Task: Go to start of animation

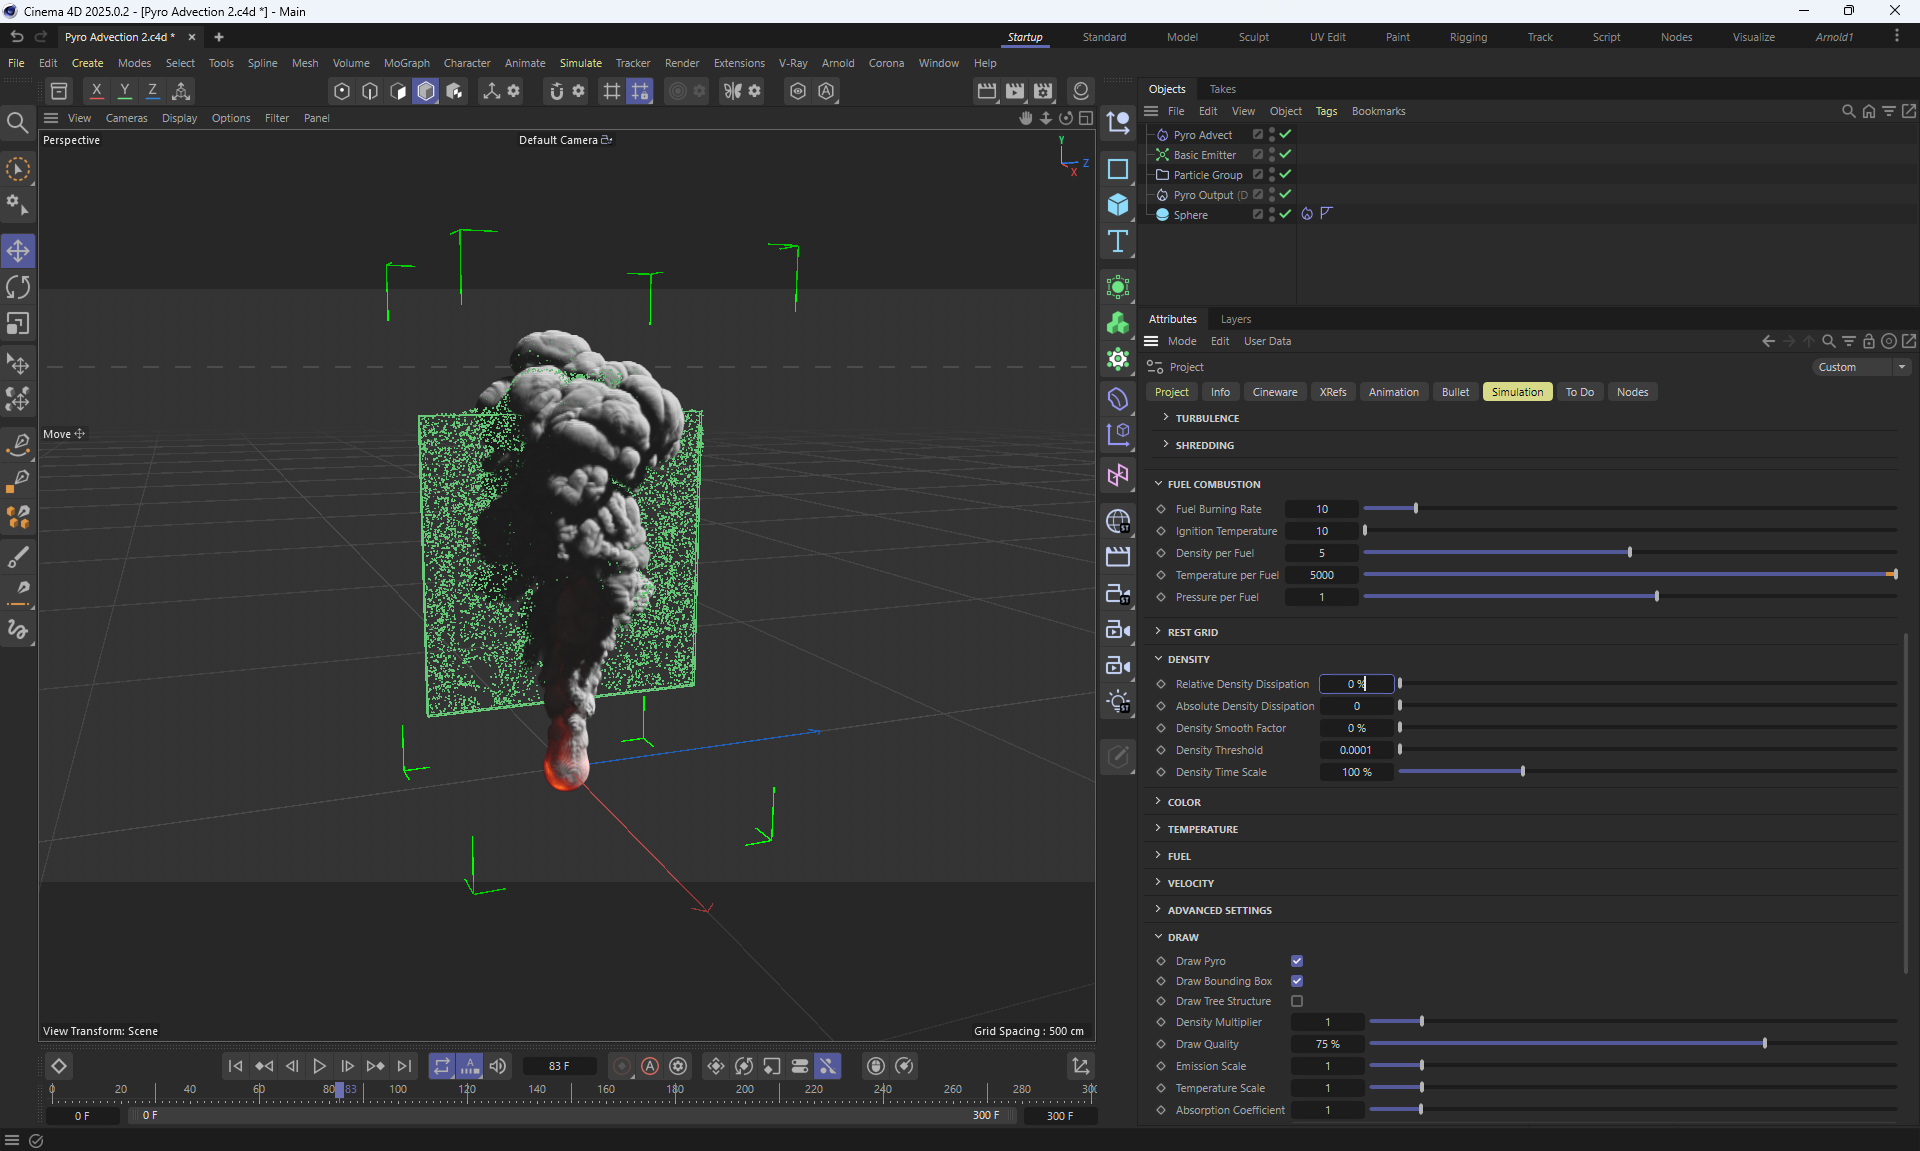Action: (x=235, y=1066)
